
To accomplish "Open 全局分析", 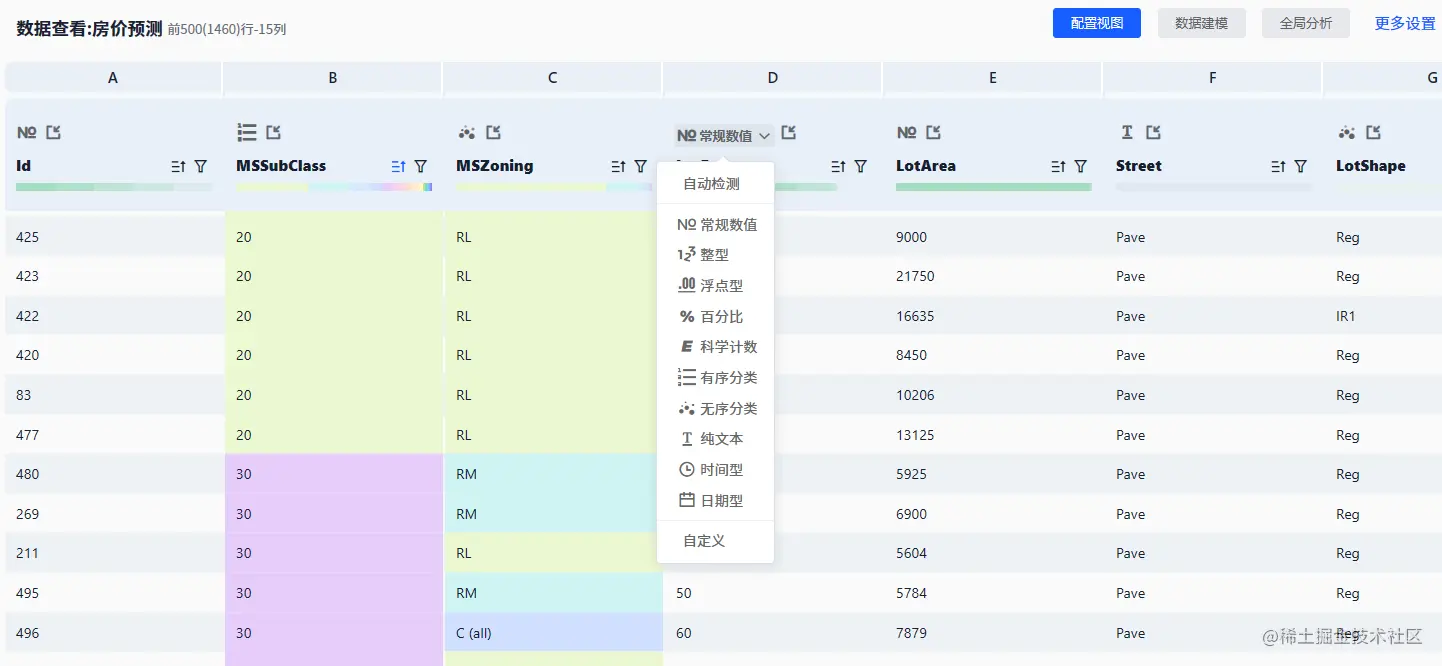I will 1306,23.
